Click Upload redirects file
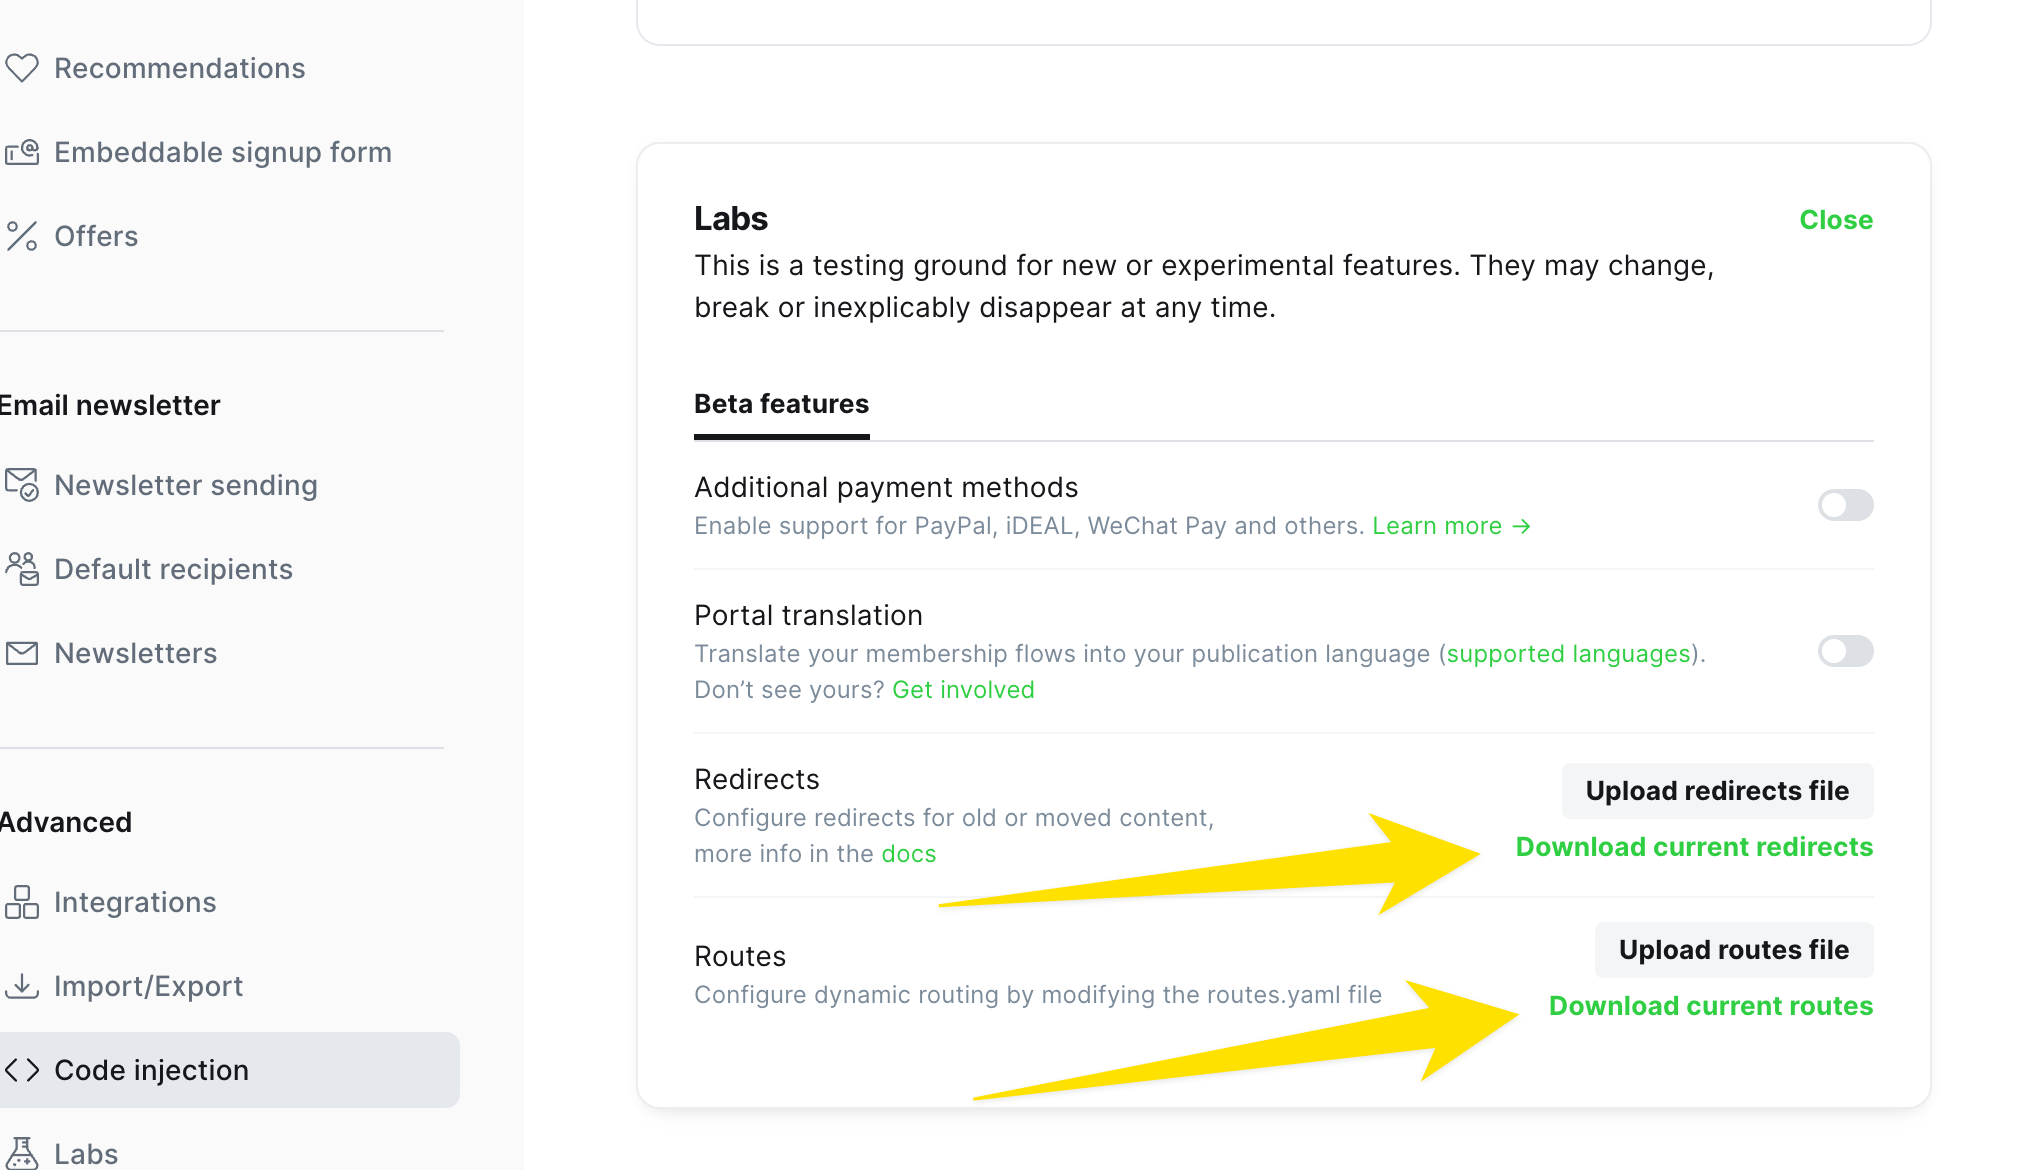The width and height of the screenshot is (2042, 1170). pyautogui.click(x=1716, y=791)
